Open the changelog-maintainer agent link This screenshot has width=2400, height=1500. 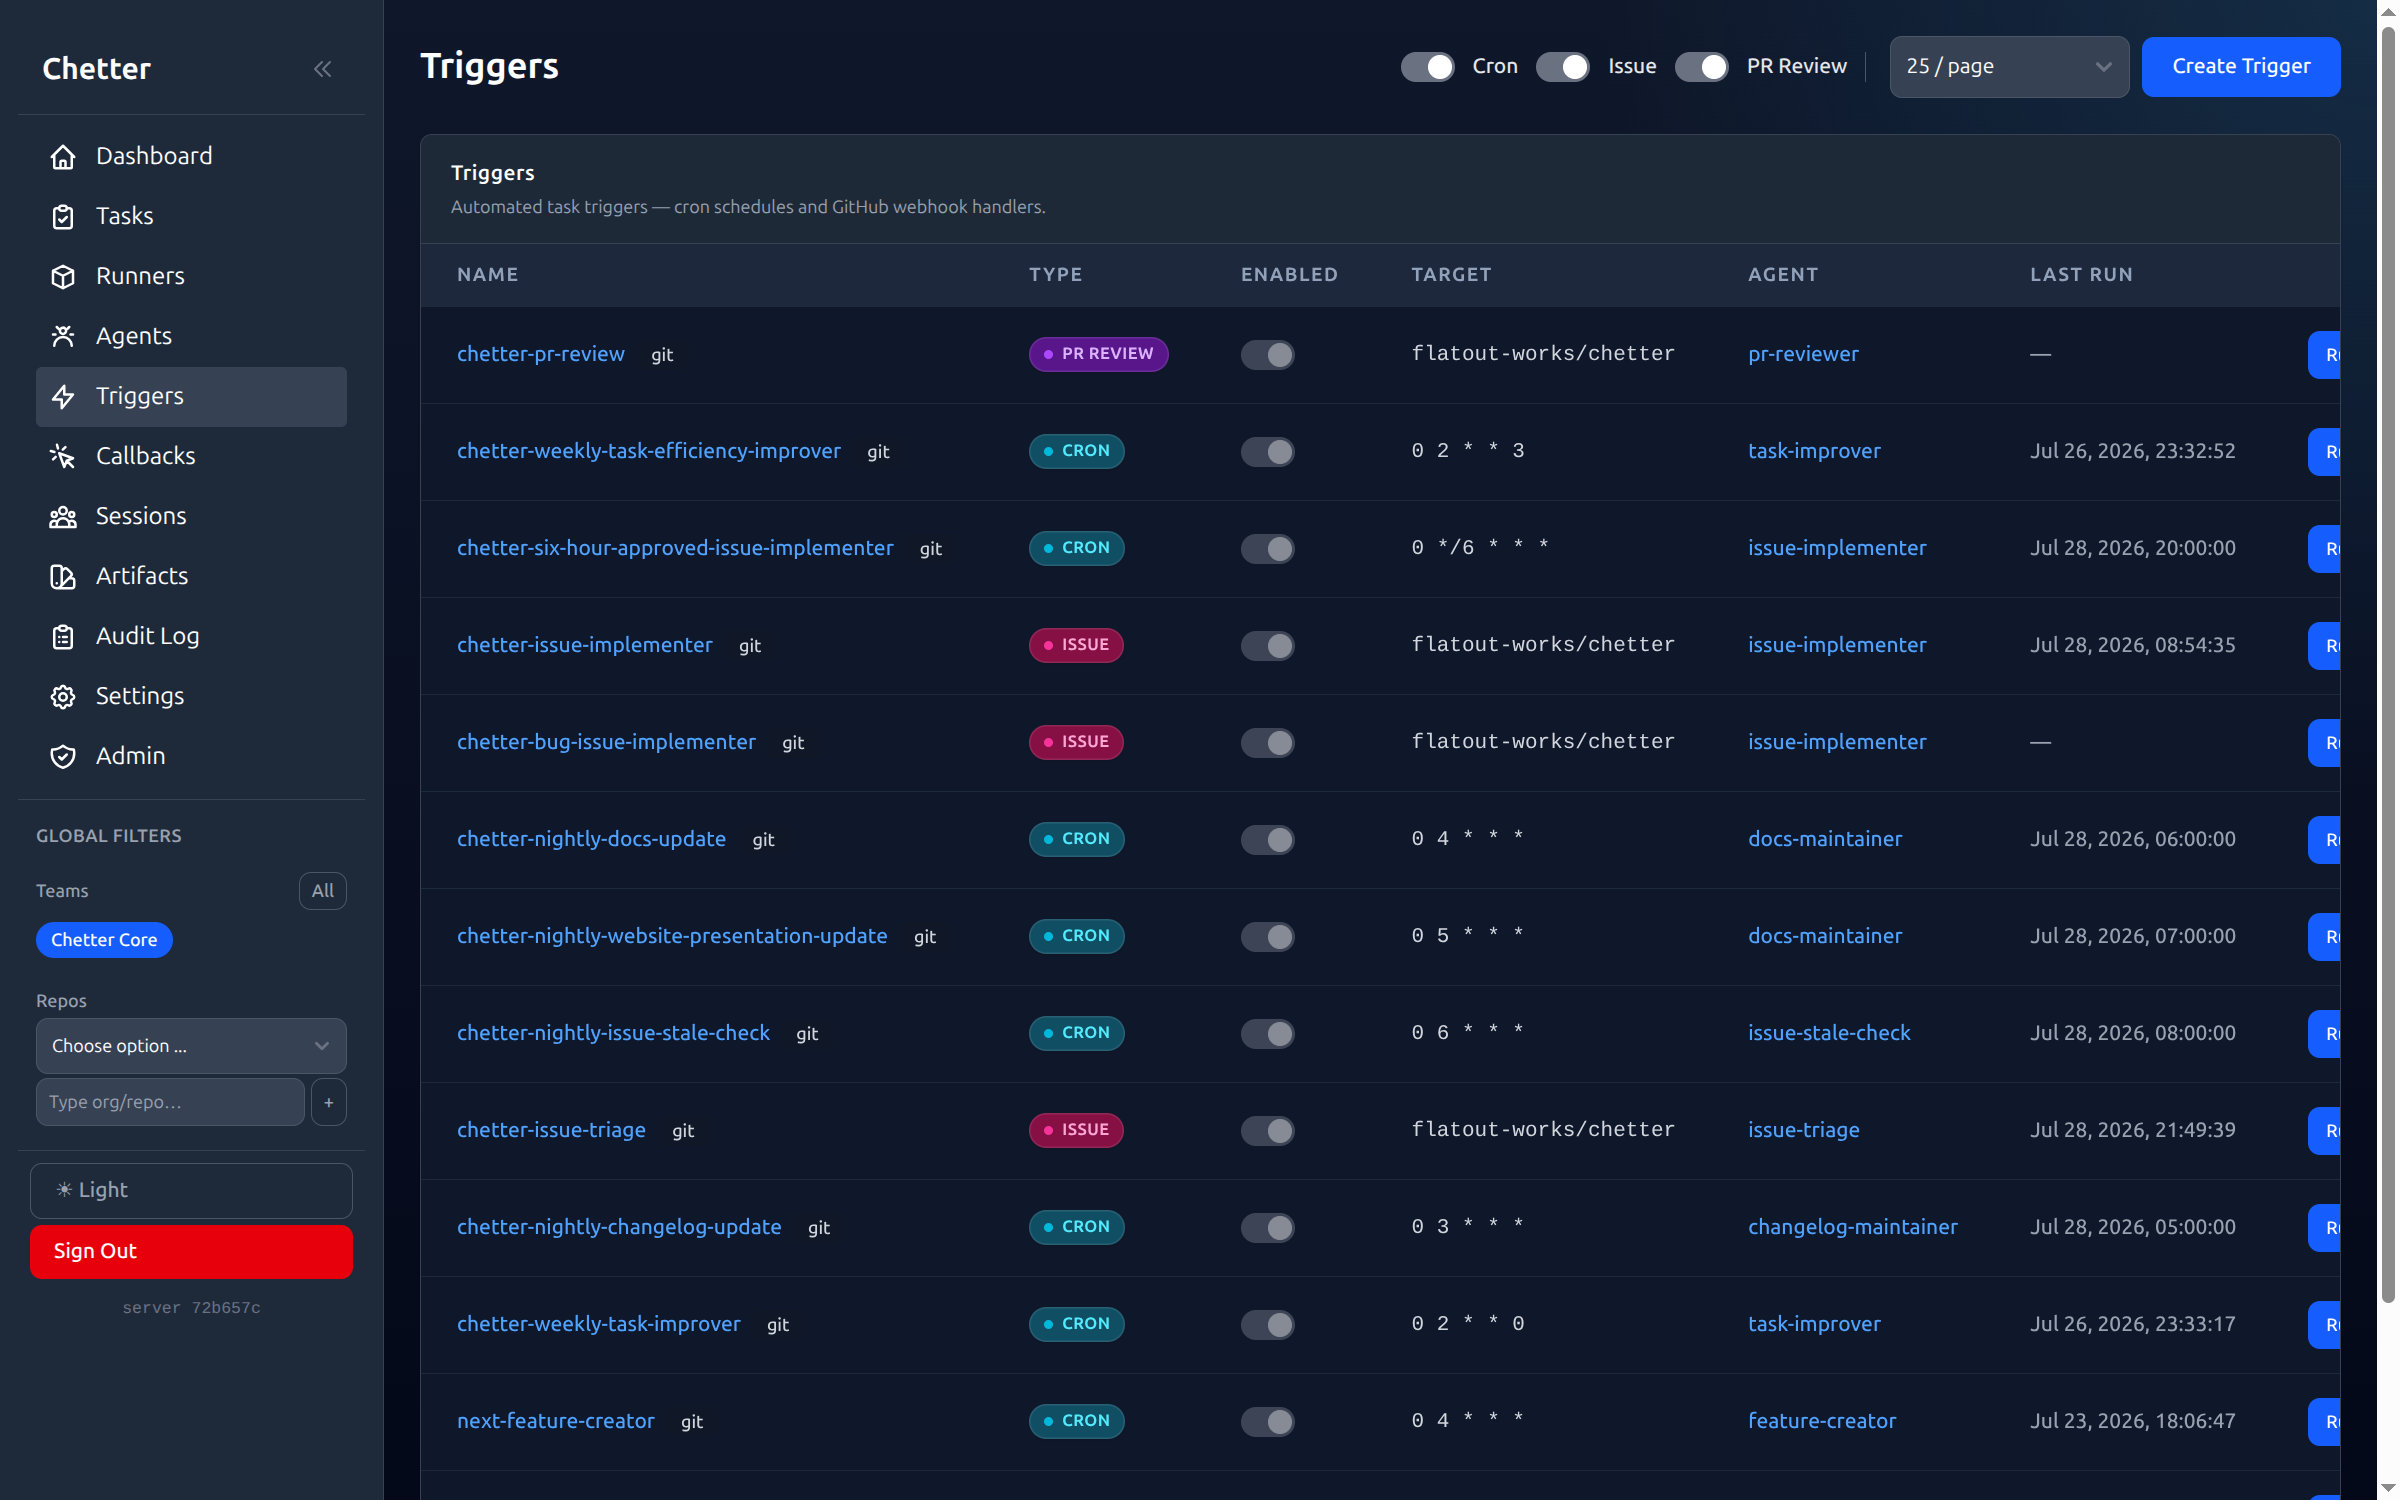click(x=1852, y=1227)
